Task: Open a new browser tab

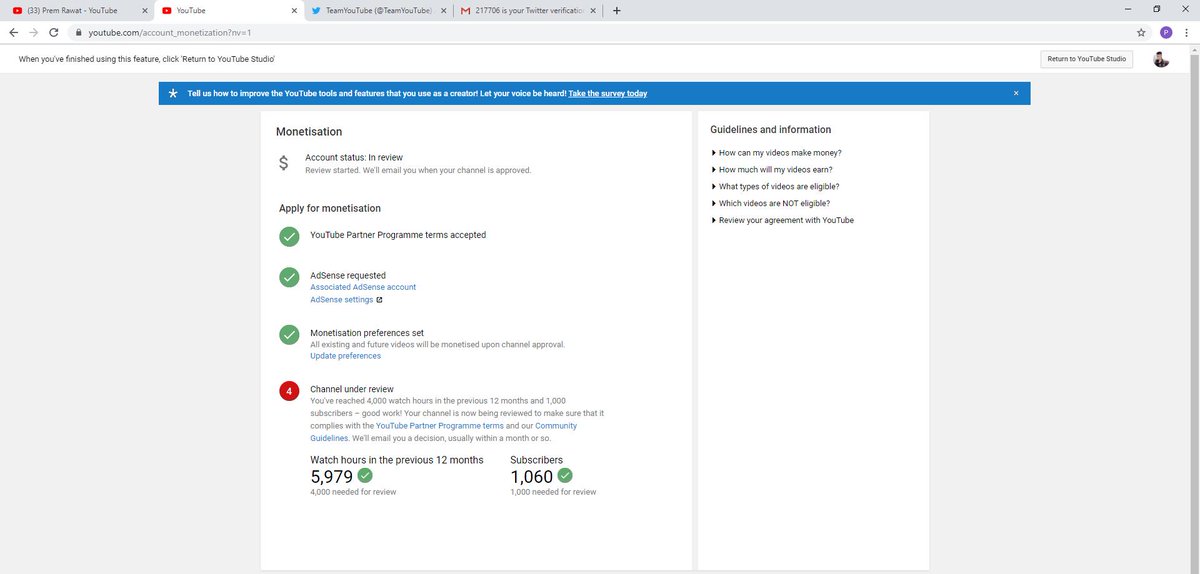Action: coord(616,11)
